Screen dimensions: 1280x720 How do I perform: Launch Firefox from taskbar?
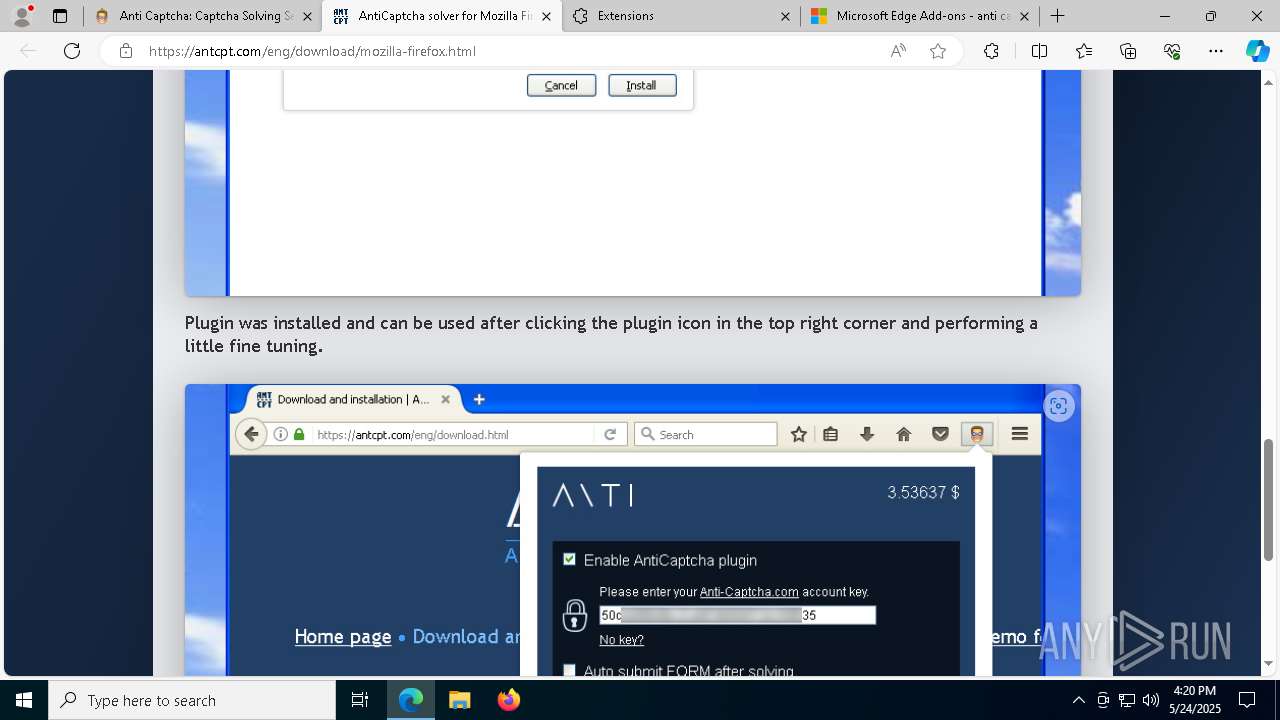tap(508, 700)
